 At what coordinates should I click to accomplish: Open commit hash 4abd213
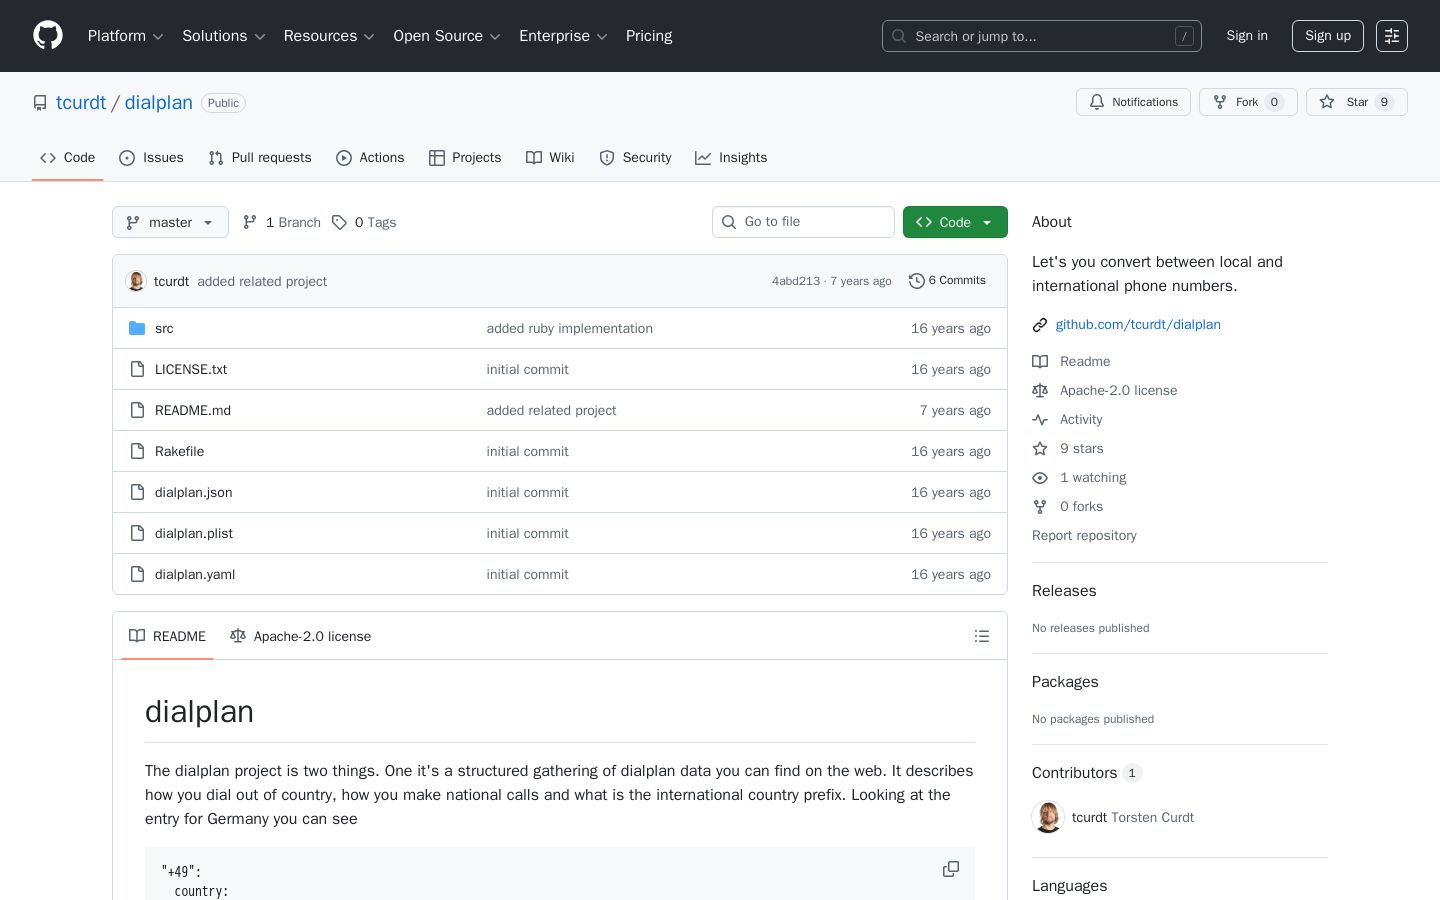[x=796, y=281]
